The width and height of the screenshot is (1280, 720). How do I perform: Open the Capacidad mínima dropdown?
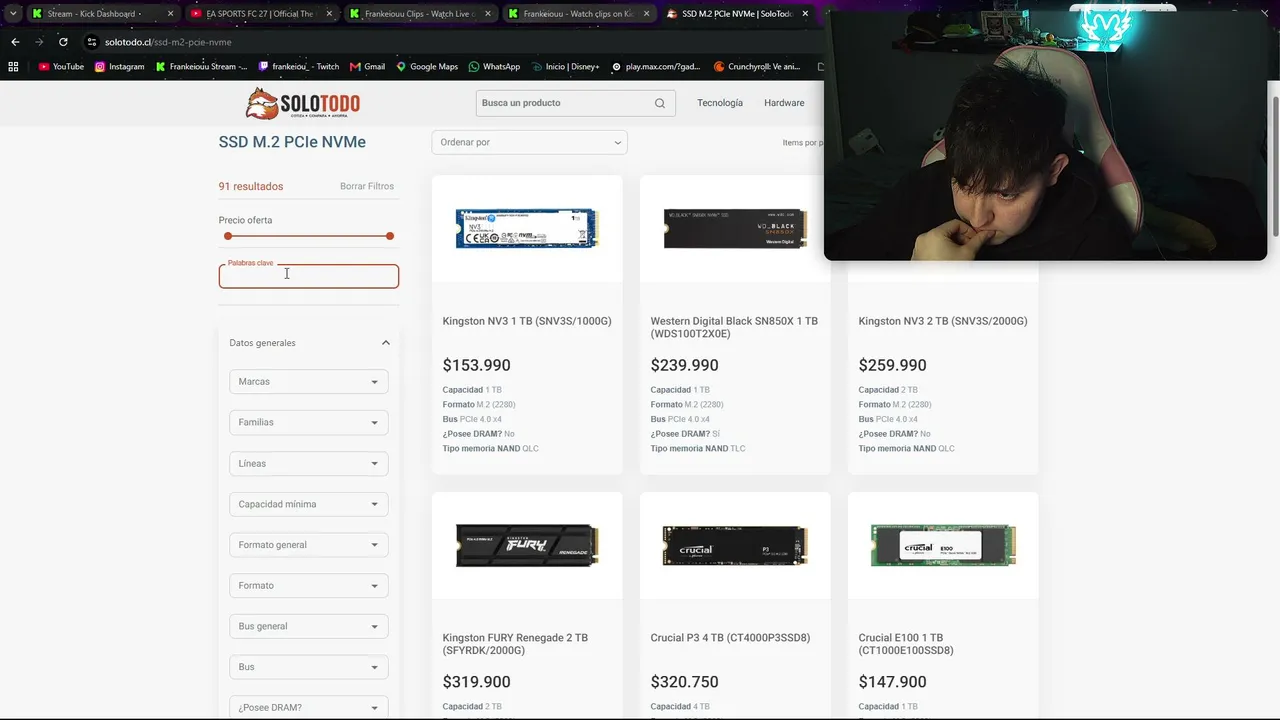click(308, 504)
